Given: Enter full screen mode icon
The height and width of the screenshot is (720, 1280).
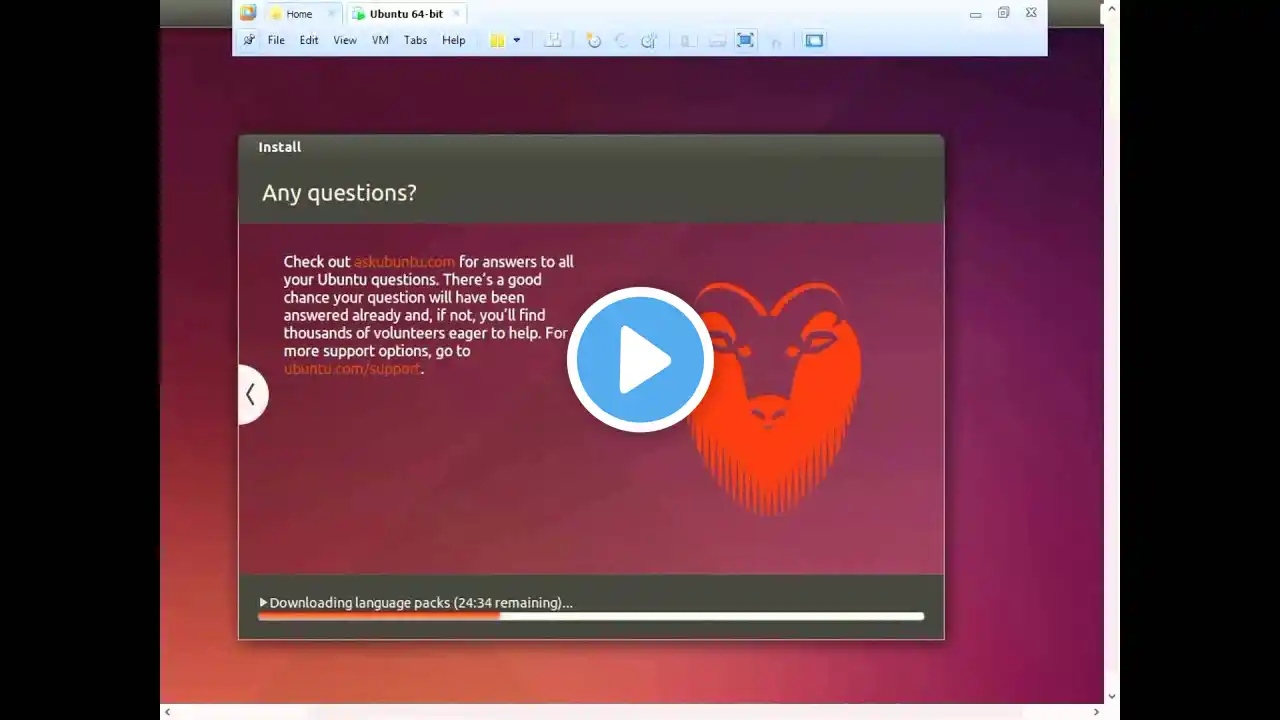Looking at the screenshot, I should (x=745, y=40).
